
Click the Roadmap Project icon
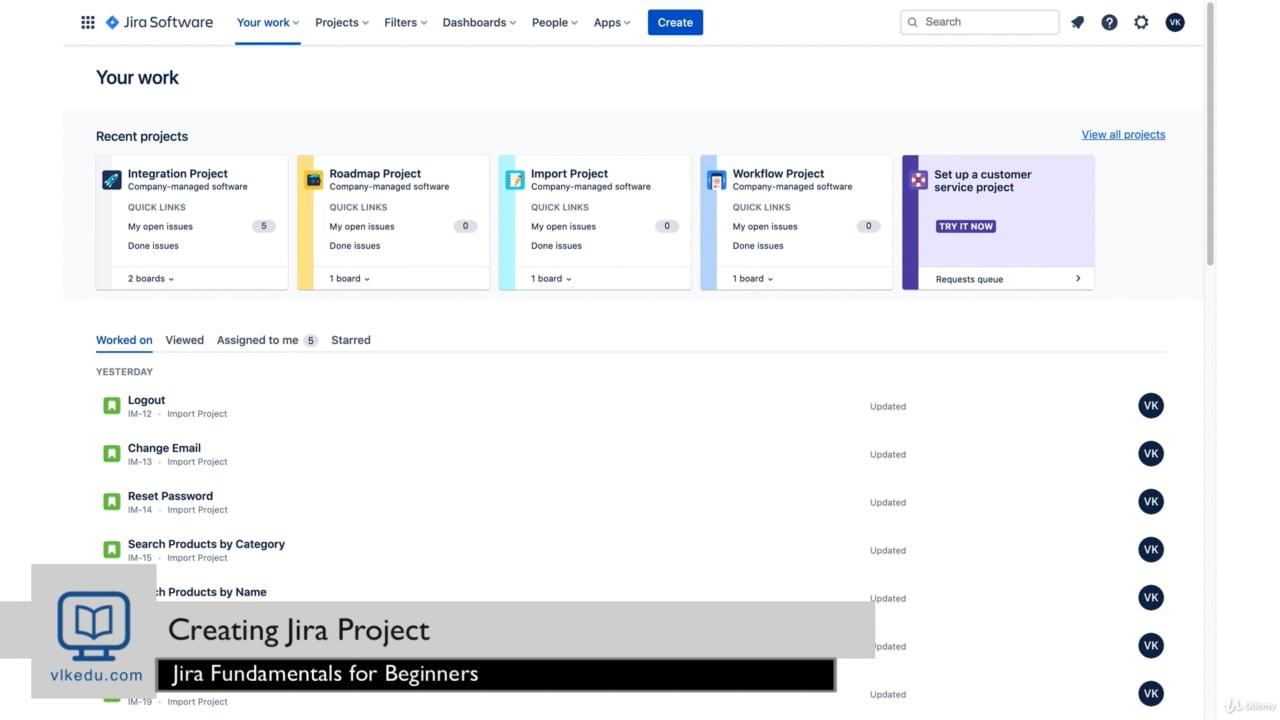coord(314,180)
